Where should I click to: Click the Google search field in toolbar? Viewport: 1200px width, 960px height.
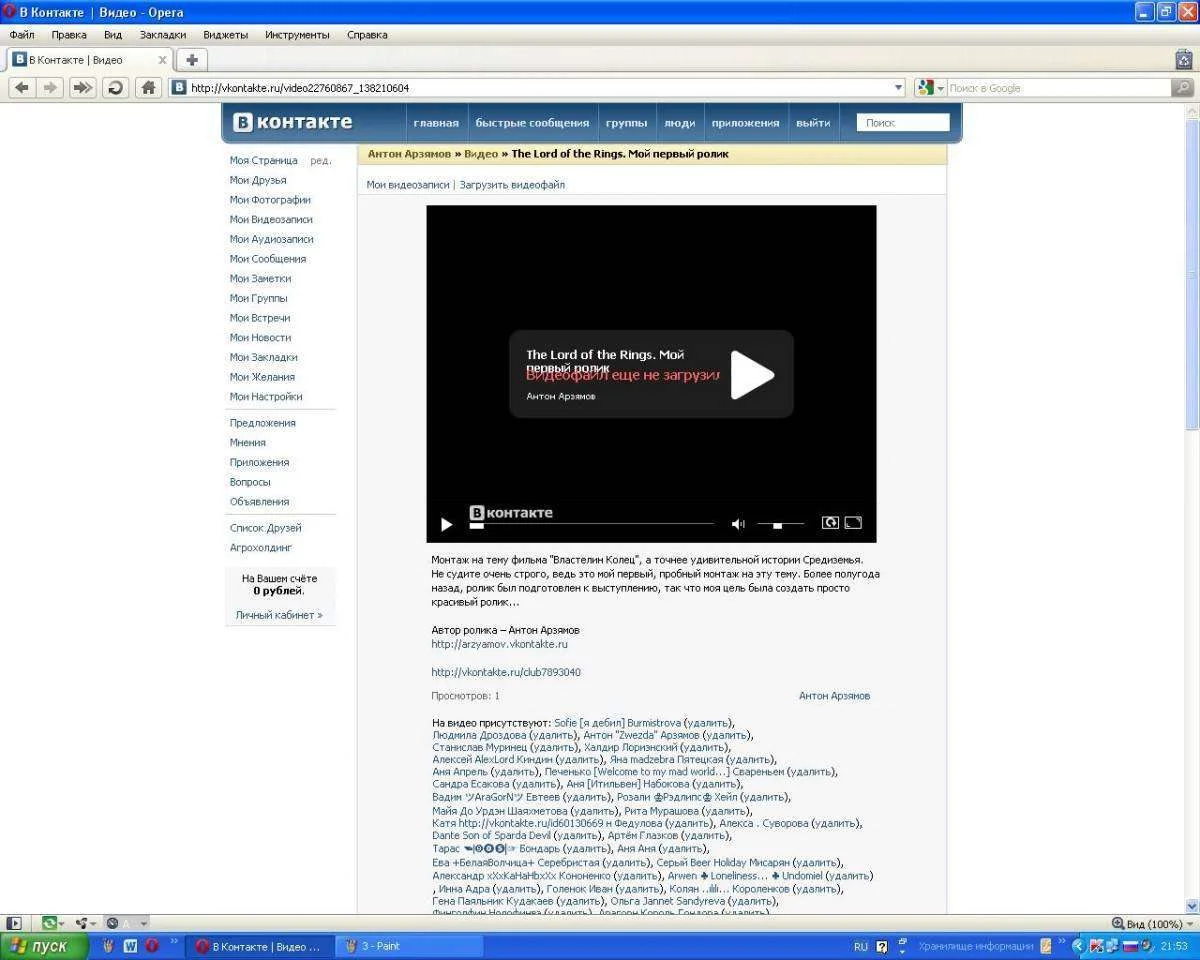tap(1058, 88)
